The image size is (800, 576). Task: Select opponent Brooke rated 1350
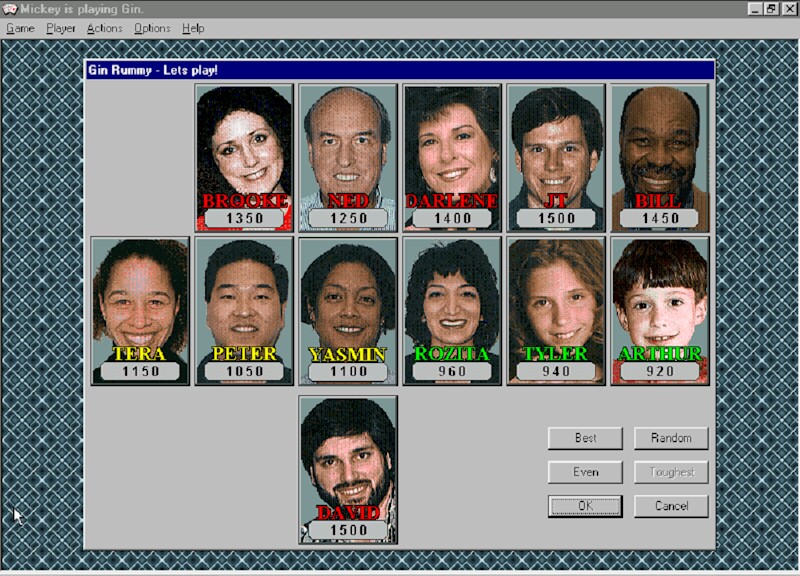point(244,158)
